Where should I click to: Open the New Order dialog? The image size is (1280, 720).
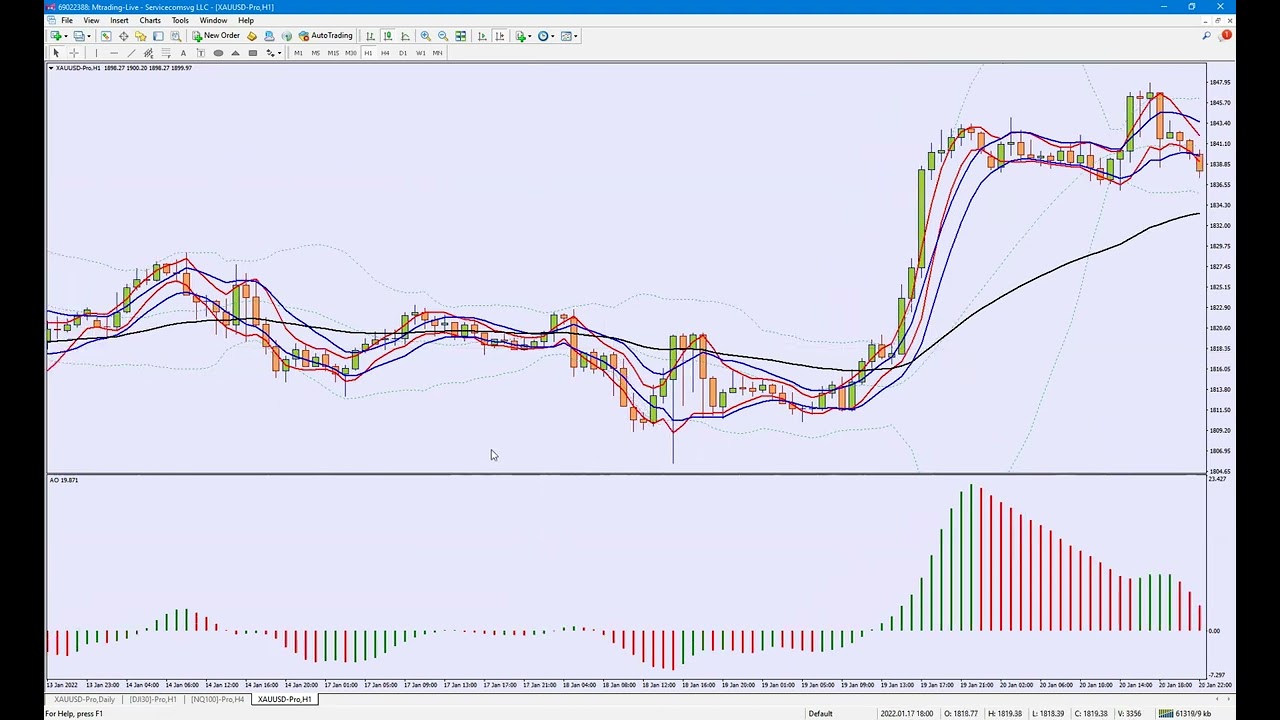coord(217,36)
